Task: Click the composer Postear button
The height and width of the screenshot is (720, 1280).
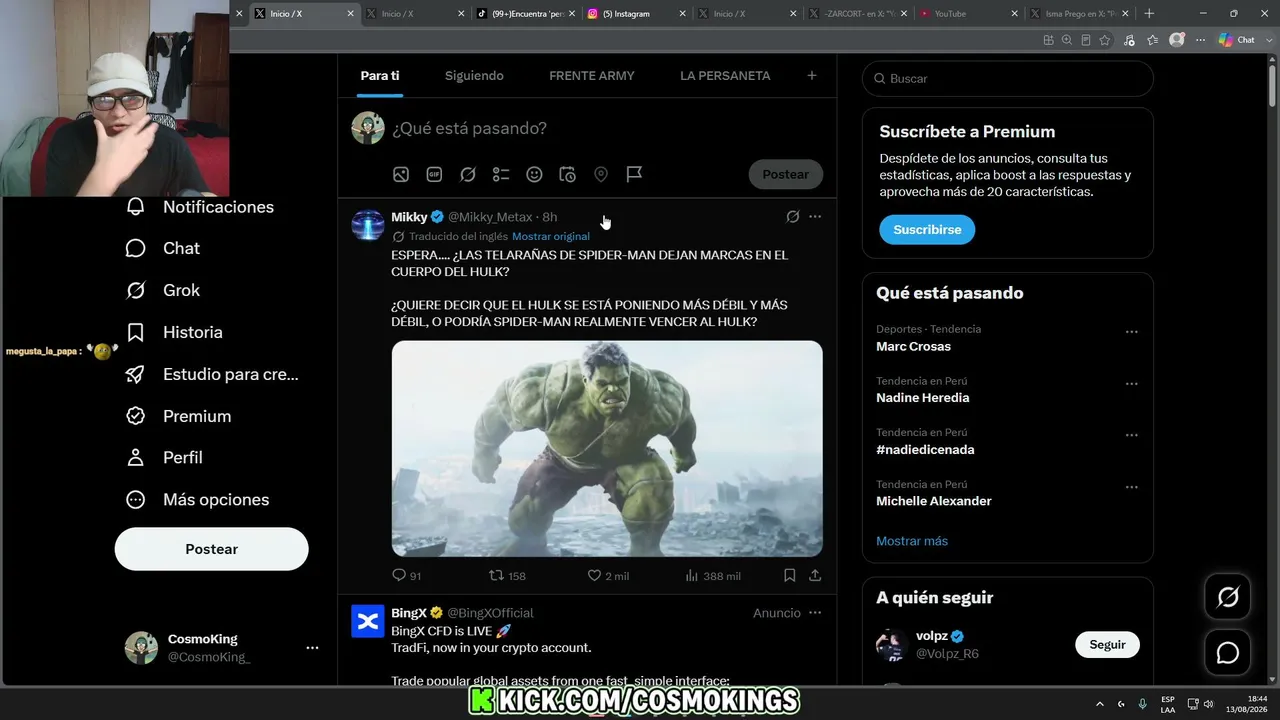Action: (786, 174)
